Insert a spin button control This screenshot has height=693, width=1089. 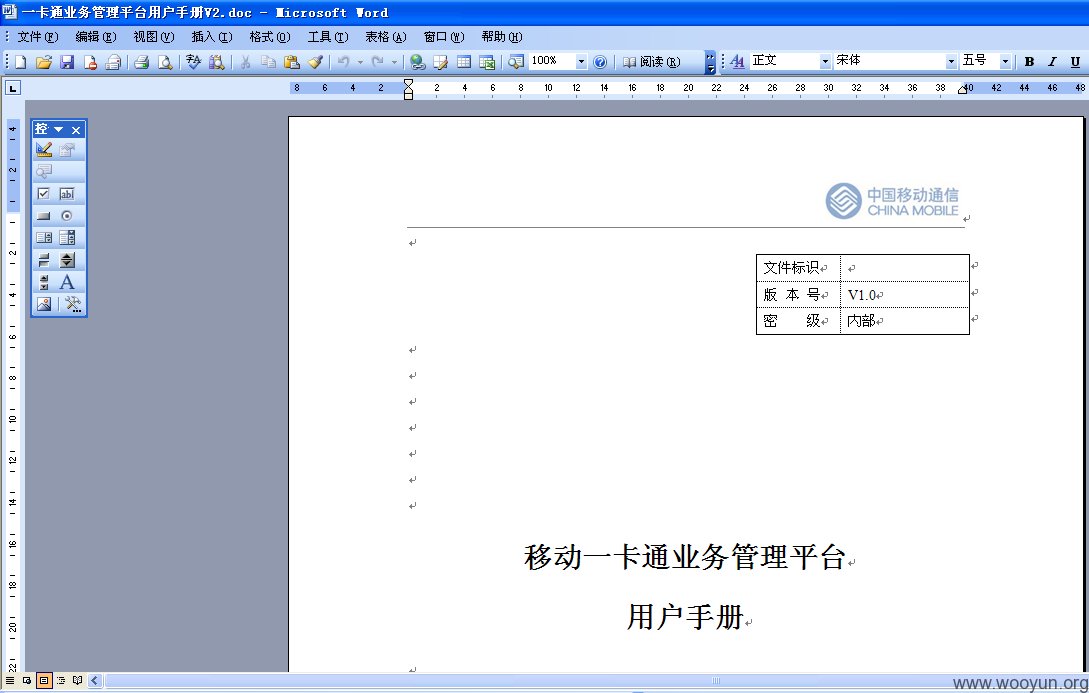coord(67,260)
